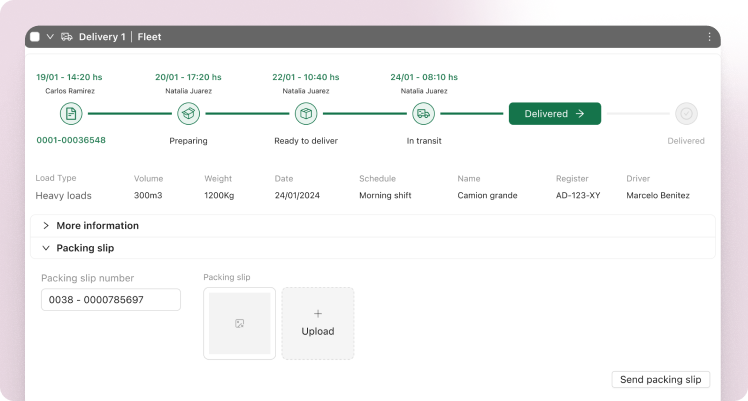Screen dimensions: 748x401
Task: Click the Load Type column label
Action: coord(56,178)
